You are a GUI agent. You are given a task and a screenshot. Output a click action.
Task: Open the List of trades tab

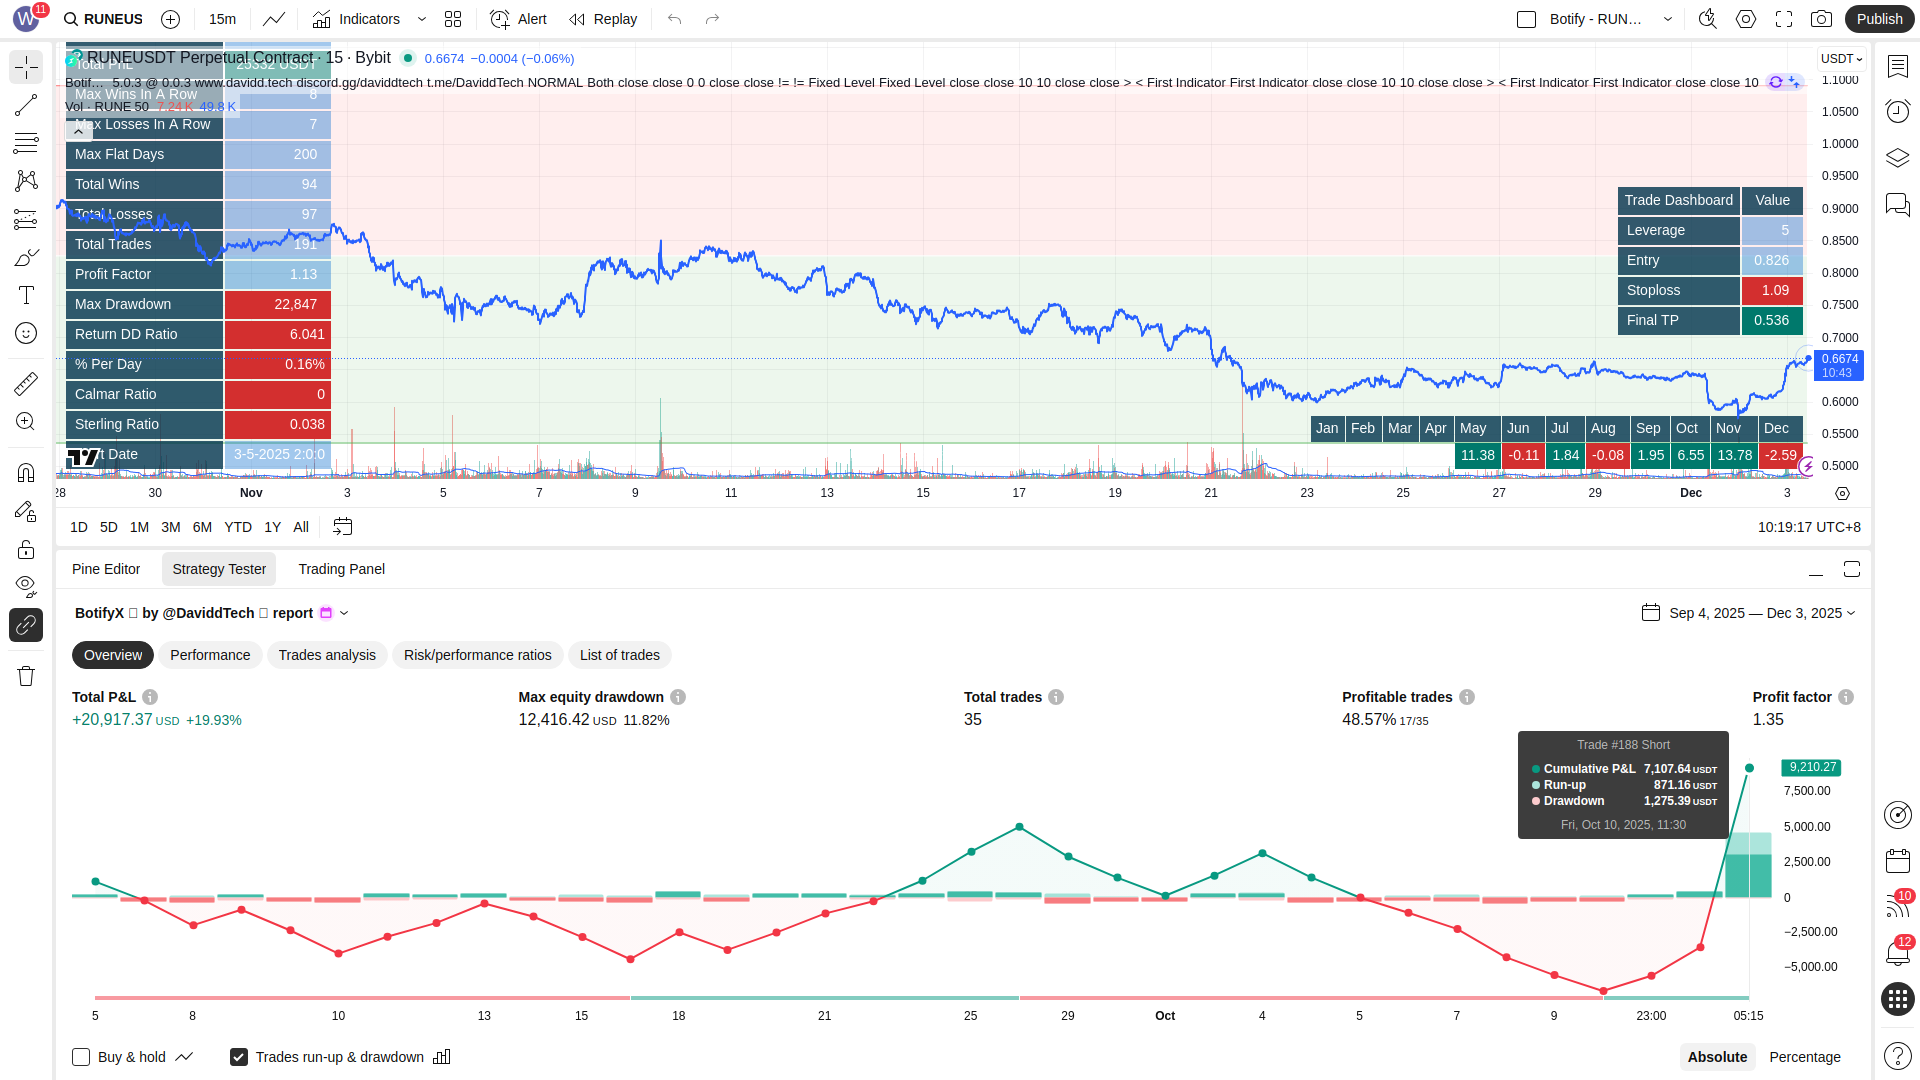click(619, 655)
